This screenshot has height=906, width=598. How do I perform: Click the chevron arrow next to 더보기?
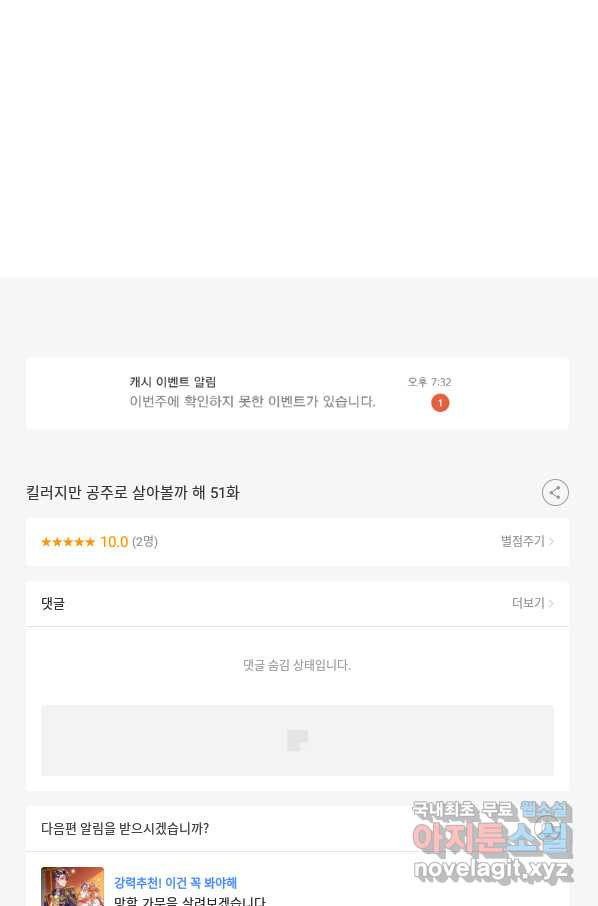pyautogui.click(x=552, y=603)
